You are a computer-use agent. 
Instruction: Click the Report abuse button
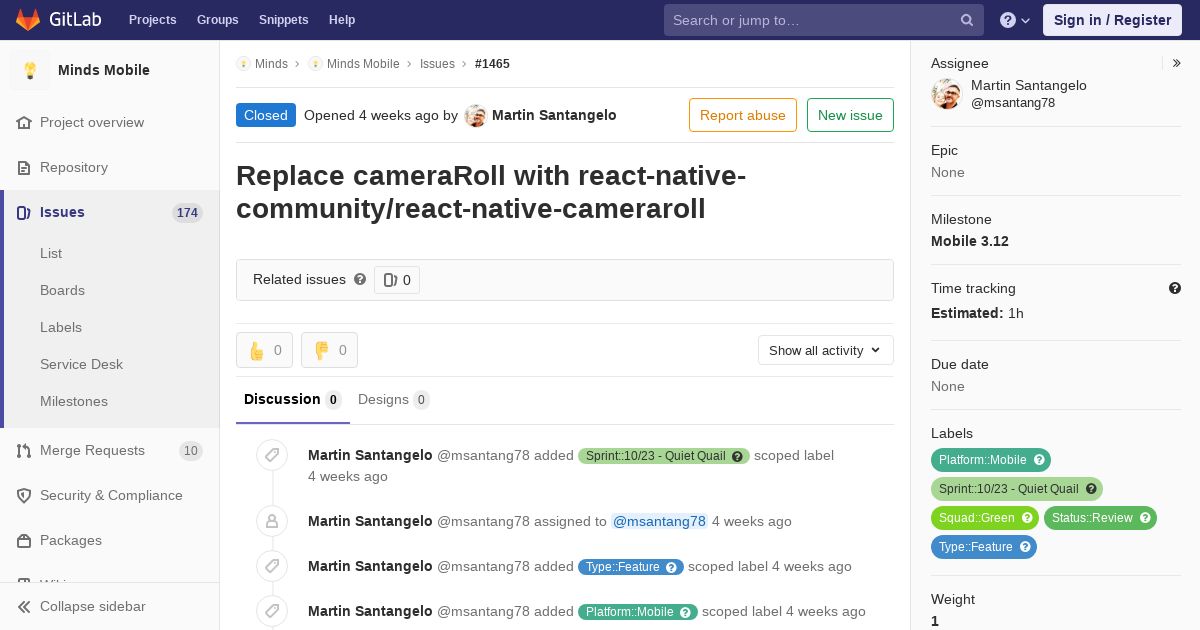pyautogui.click(x=743, y=115)
